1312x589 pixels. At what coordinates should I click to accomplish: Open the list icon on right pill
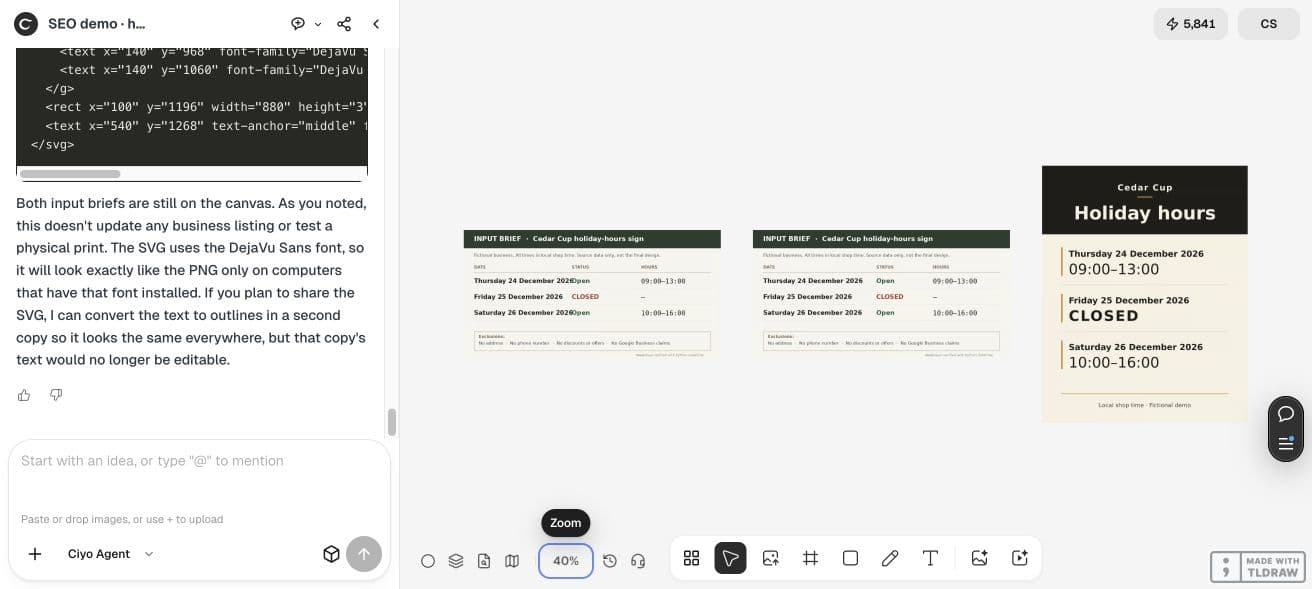tap(1286, 444)
